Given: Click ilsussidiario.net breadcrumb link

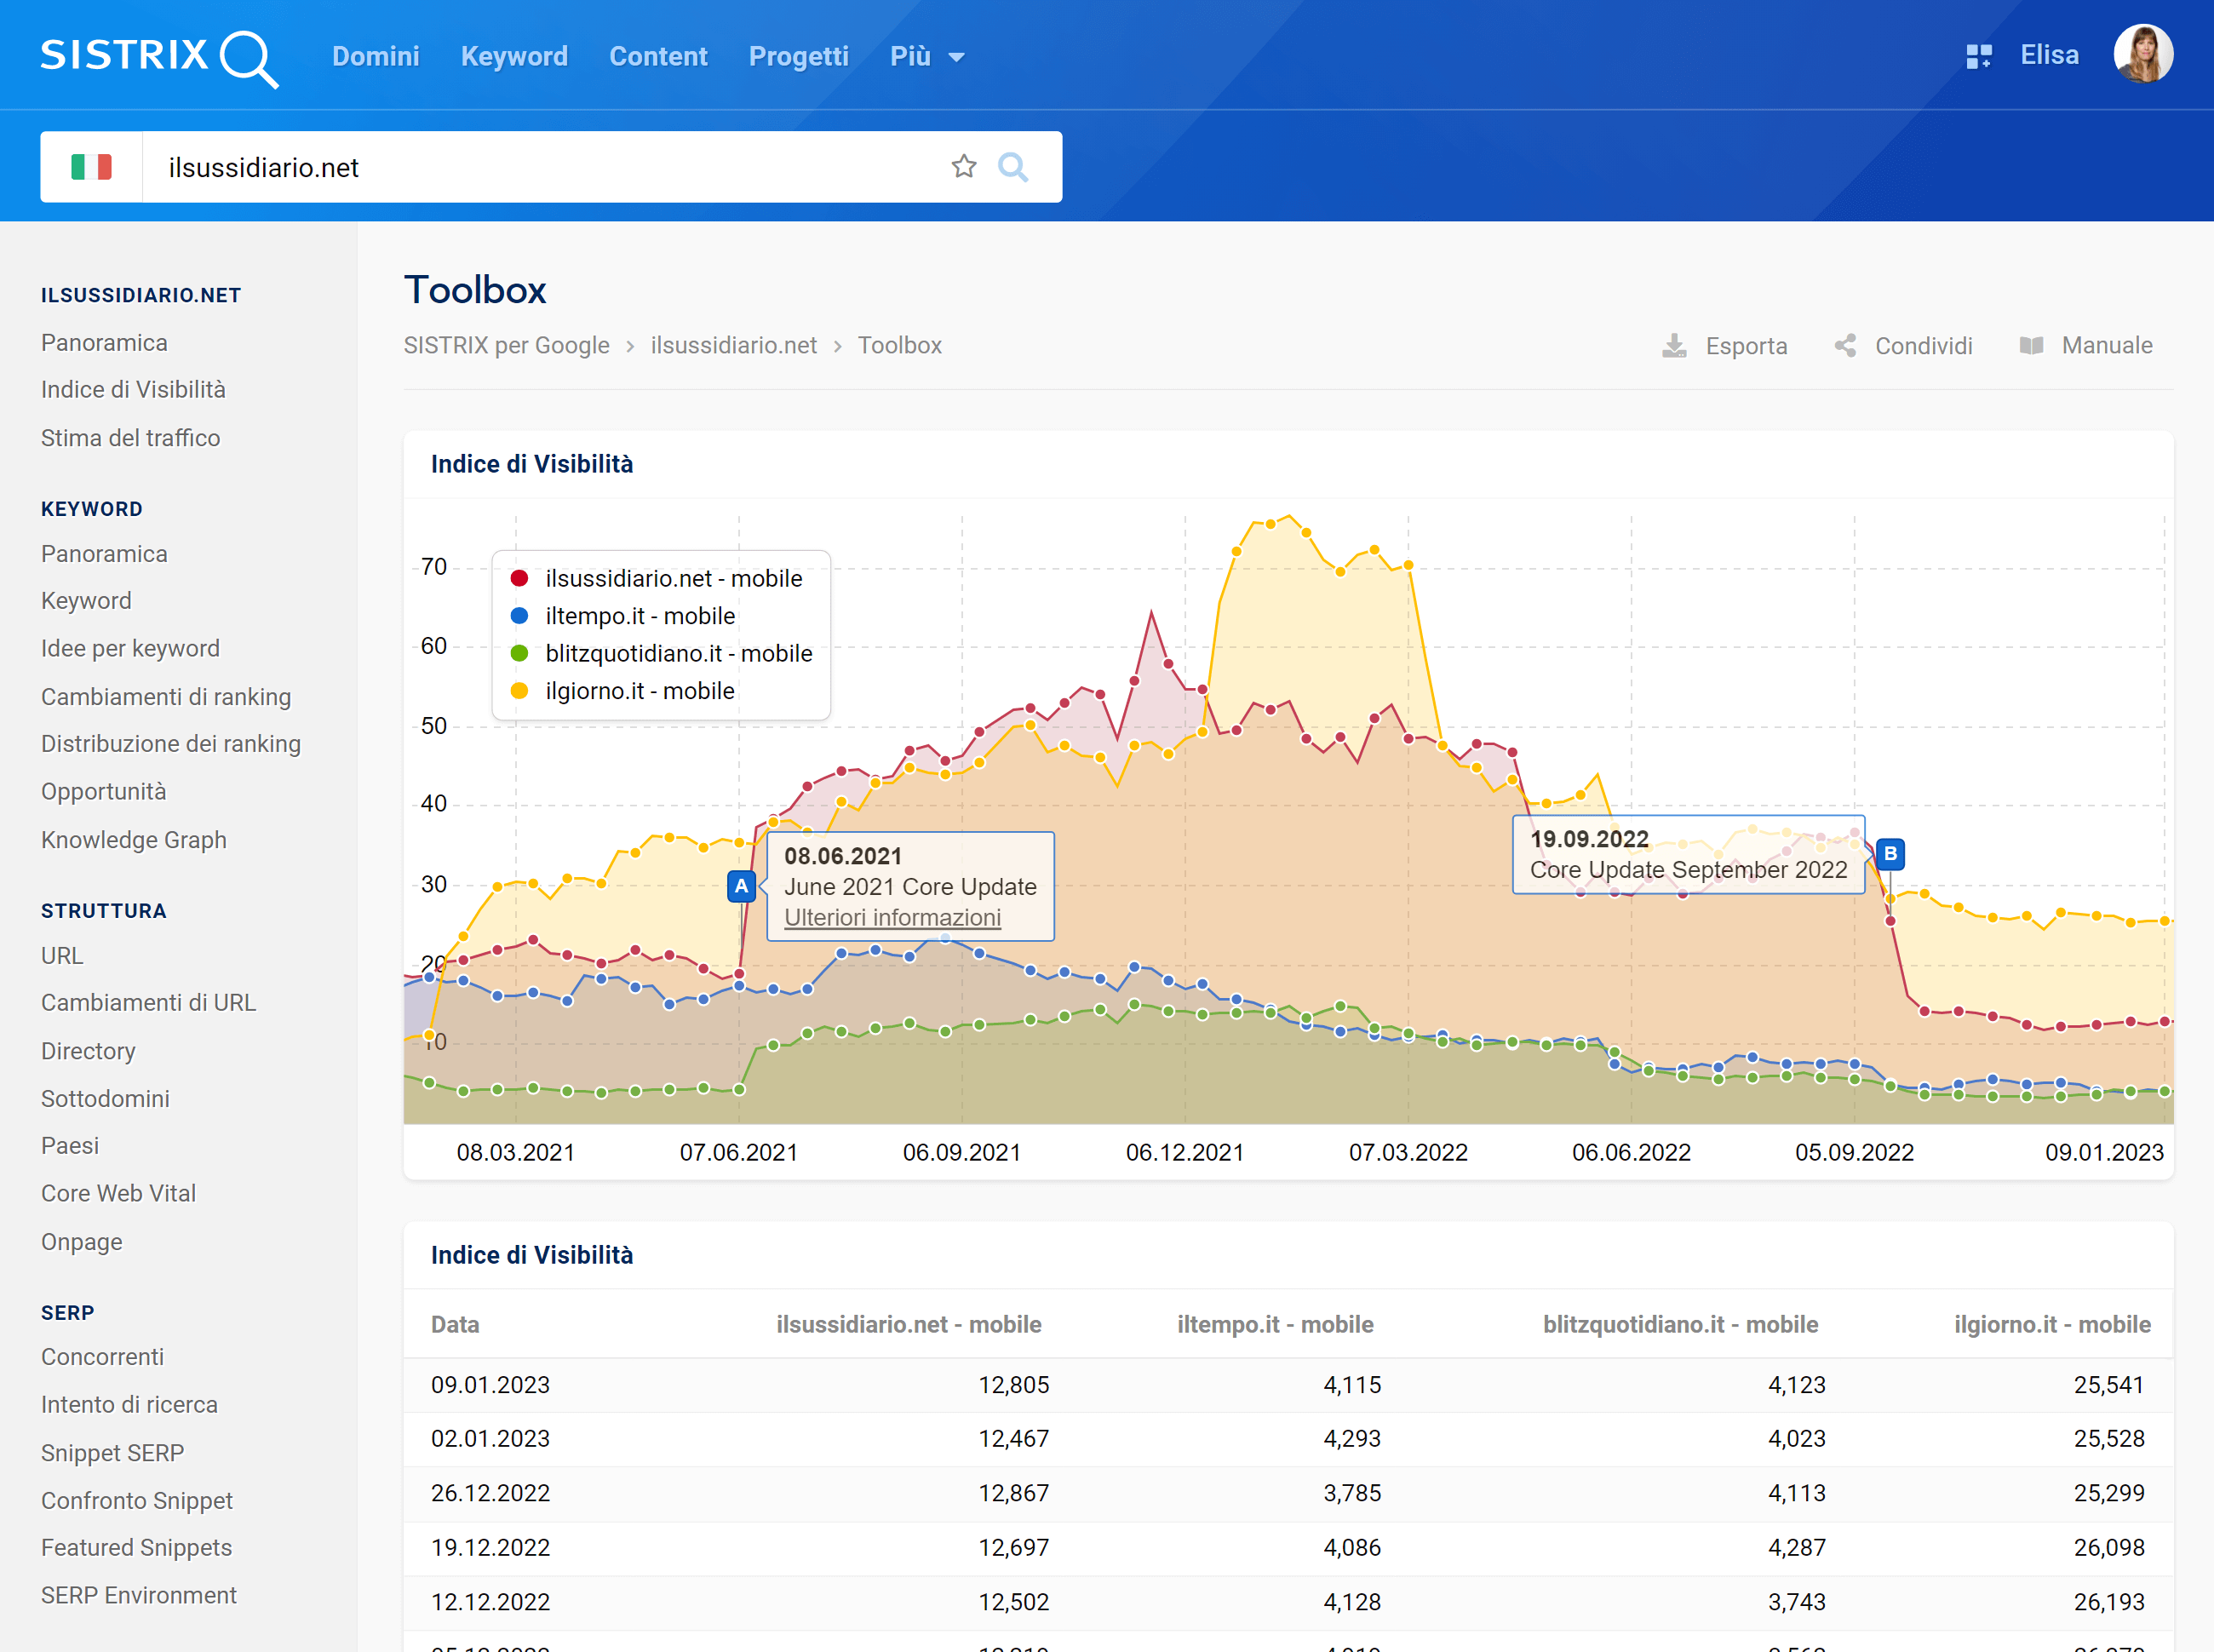Looking at the screenshot, I should [x=733, y=346].
